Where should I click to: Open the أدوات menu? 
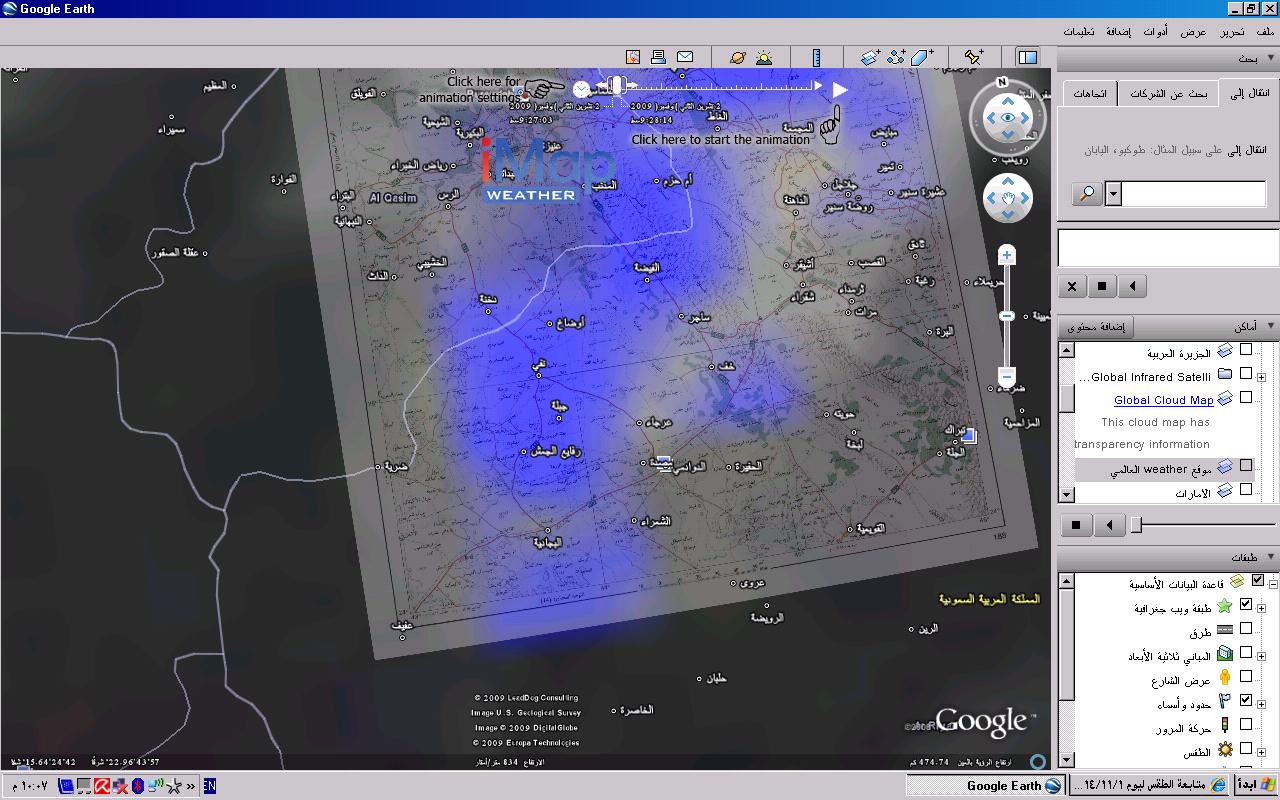pyautogui.click(x=1156, y=32)
